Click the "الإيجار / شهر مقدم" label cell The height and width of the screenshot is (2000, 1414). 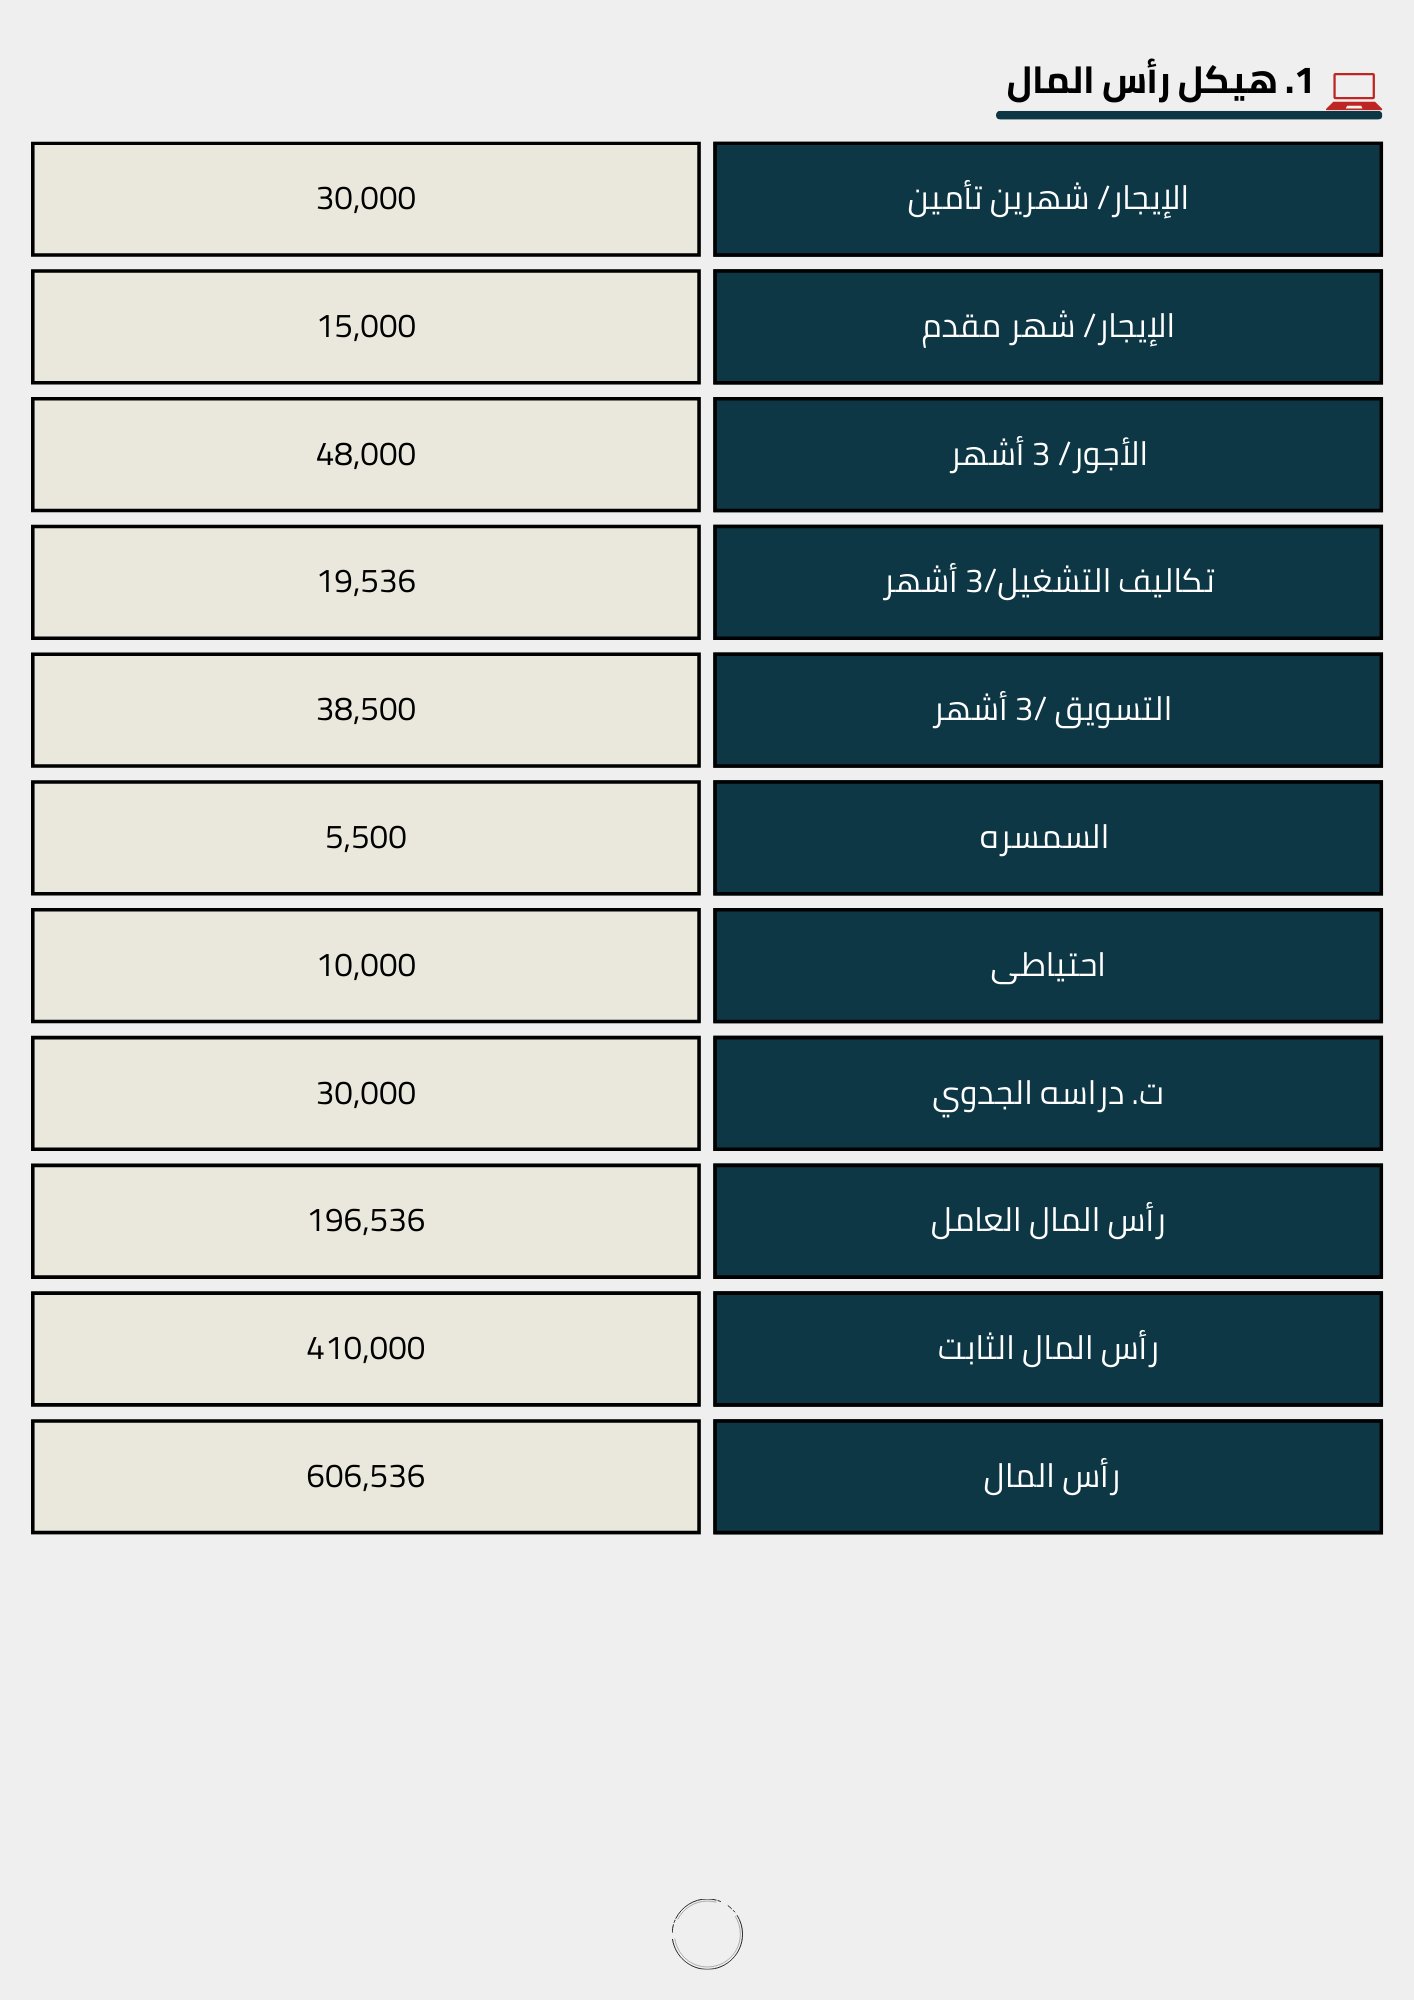click(x=1048, y=327)
